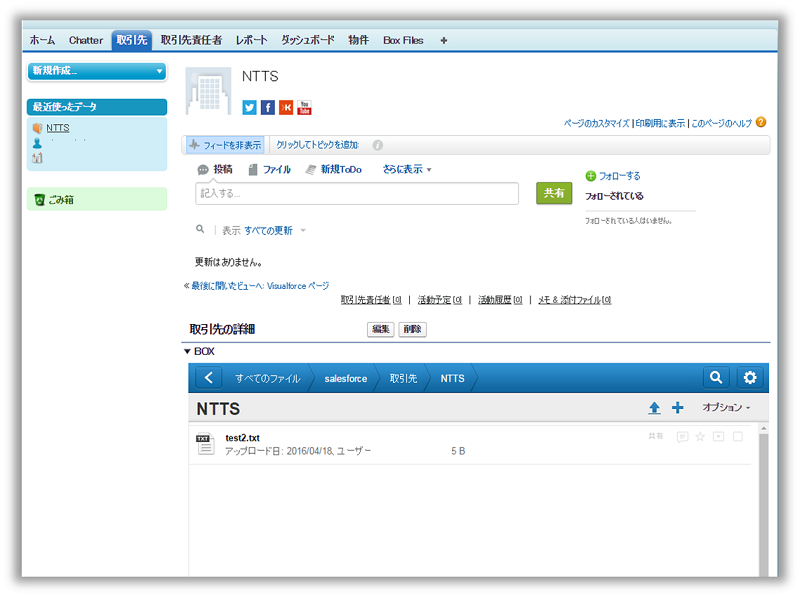Click the third recent item icon in sidebar

point(37,158)
